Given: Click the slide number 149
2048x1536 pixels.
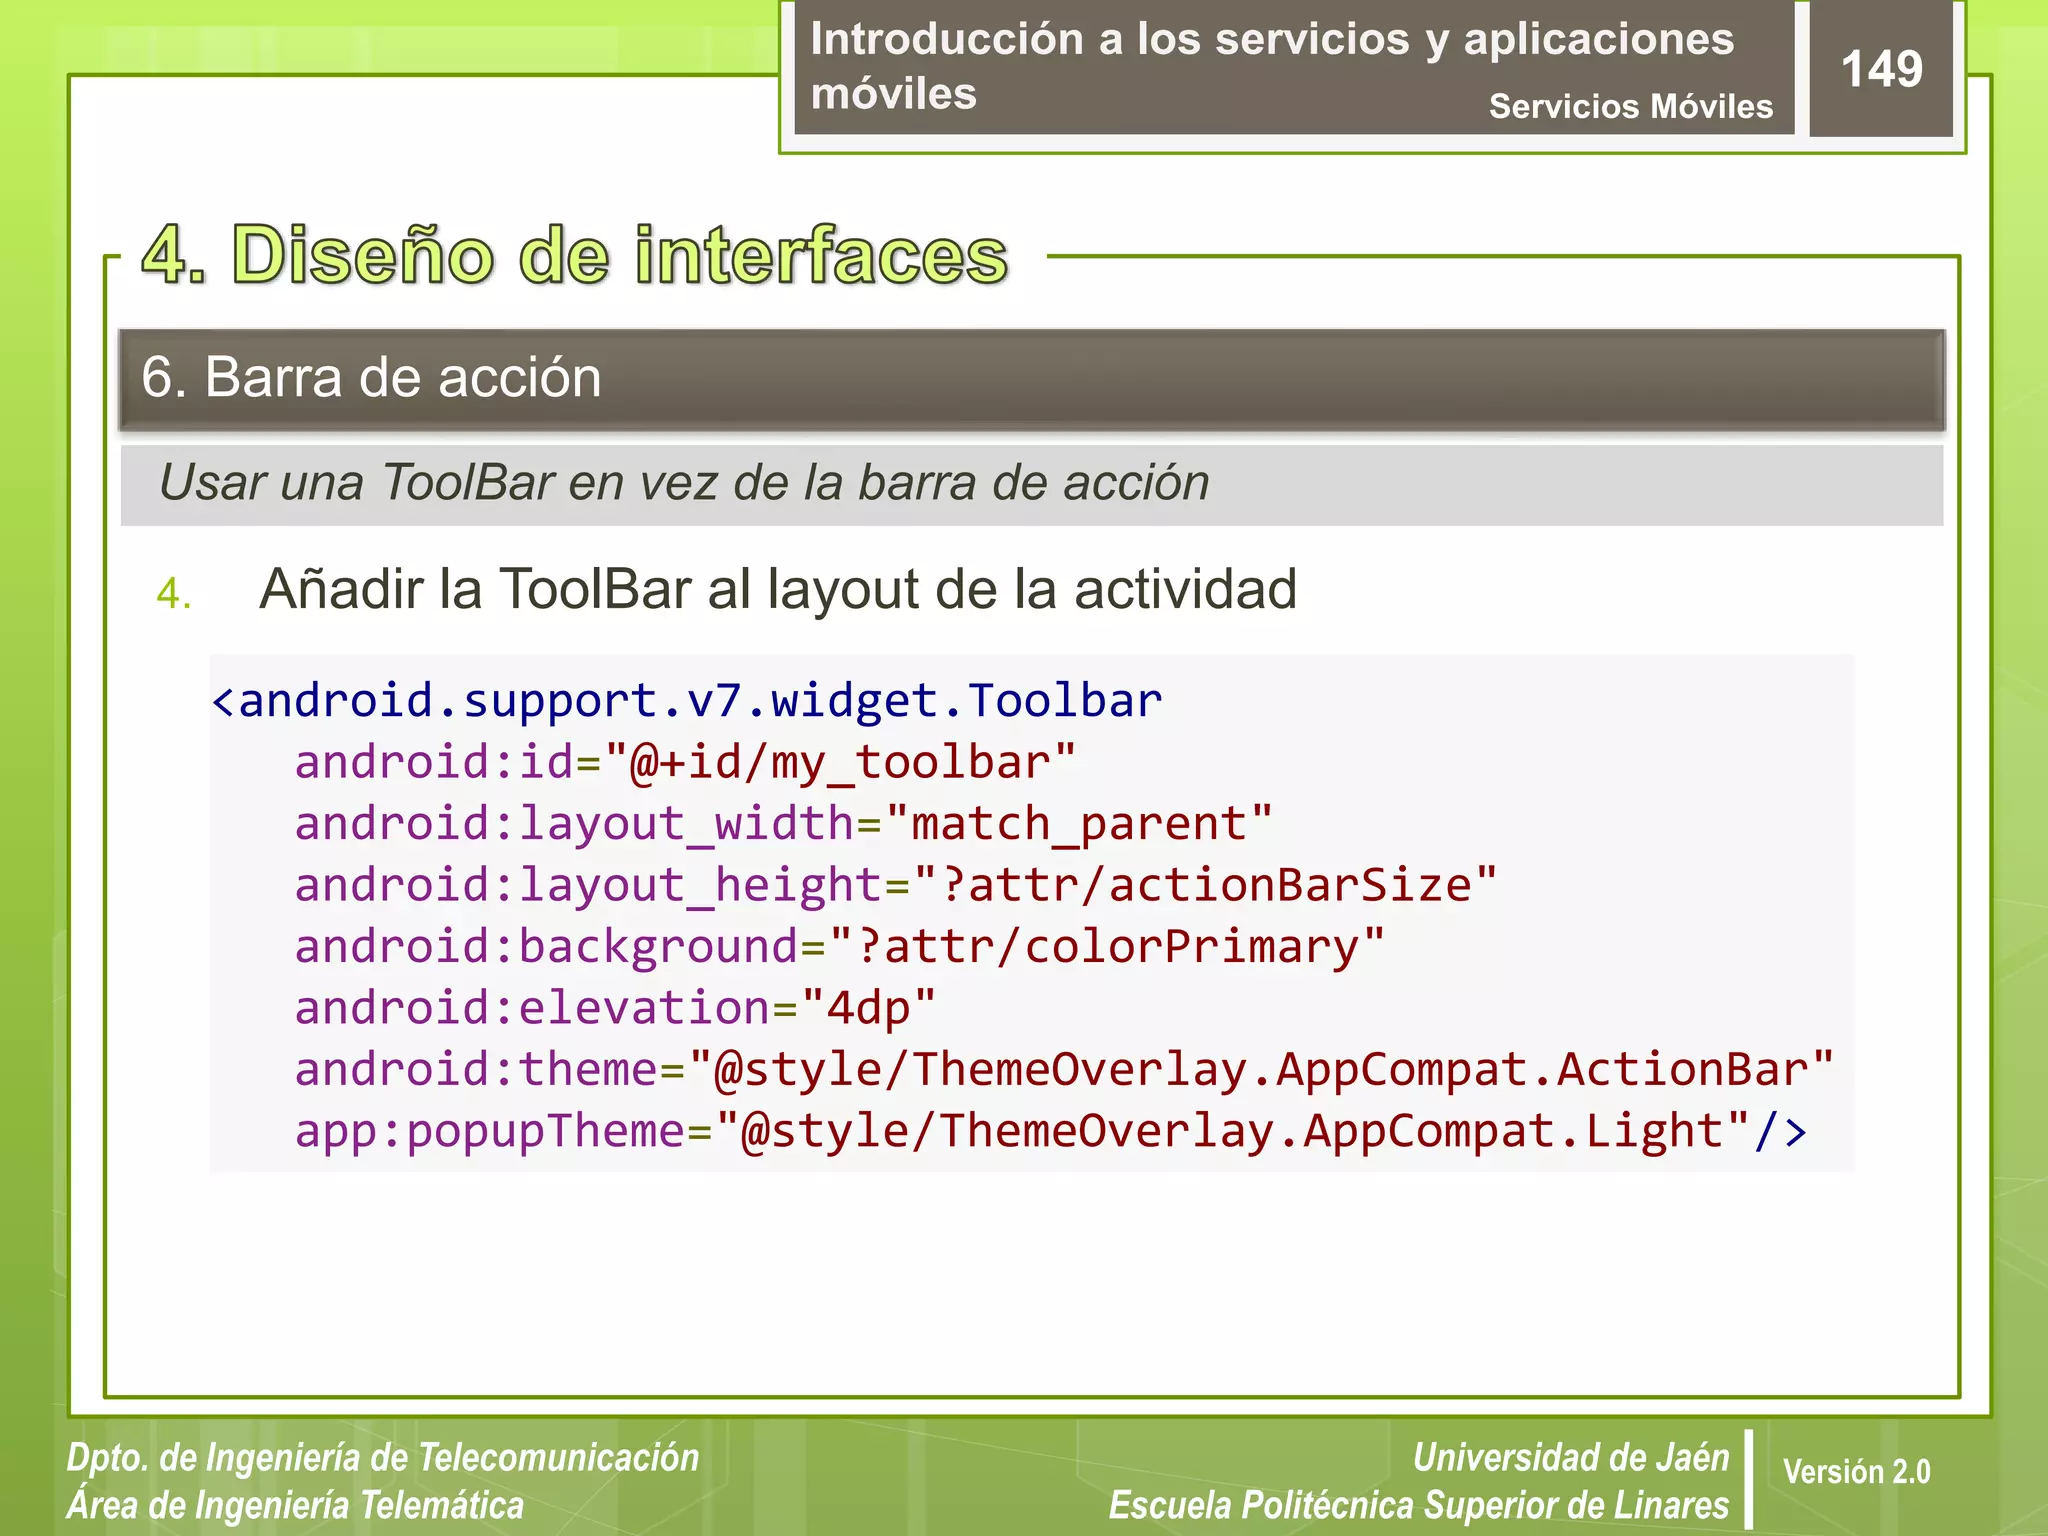Looking at the screenshot, I should (x=1881, y=69).
